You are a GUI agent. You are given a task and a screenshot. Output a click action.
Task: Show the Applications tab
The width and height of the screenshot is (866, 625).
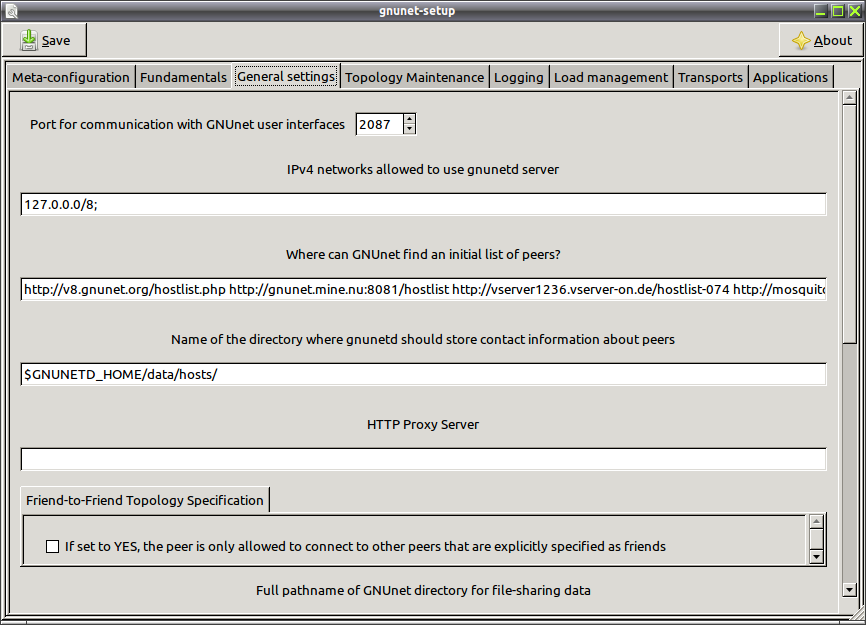(790, 77)
